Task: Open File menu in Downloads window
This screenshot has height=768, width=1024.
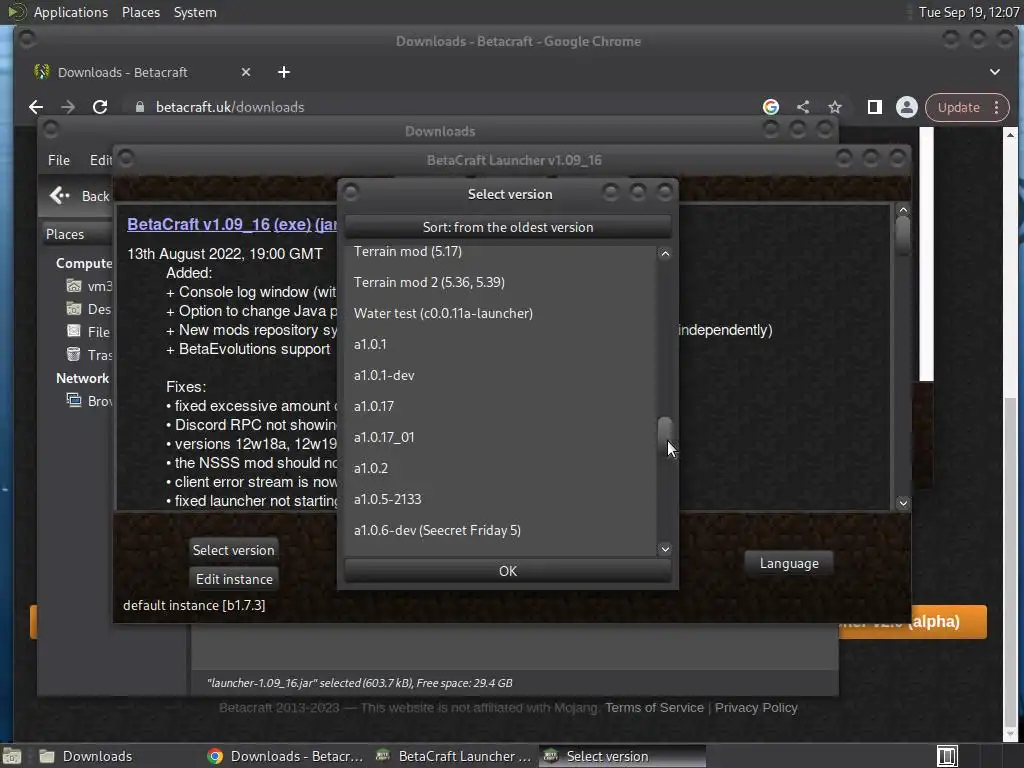Action: (x=59, y=160)
